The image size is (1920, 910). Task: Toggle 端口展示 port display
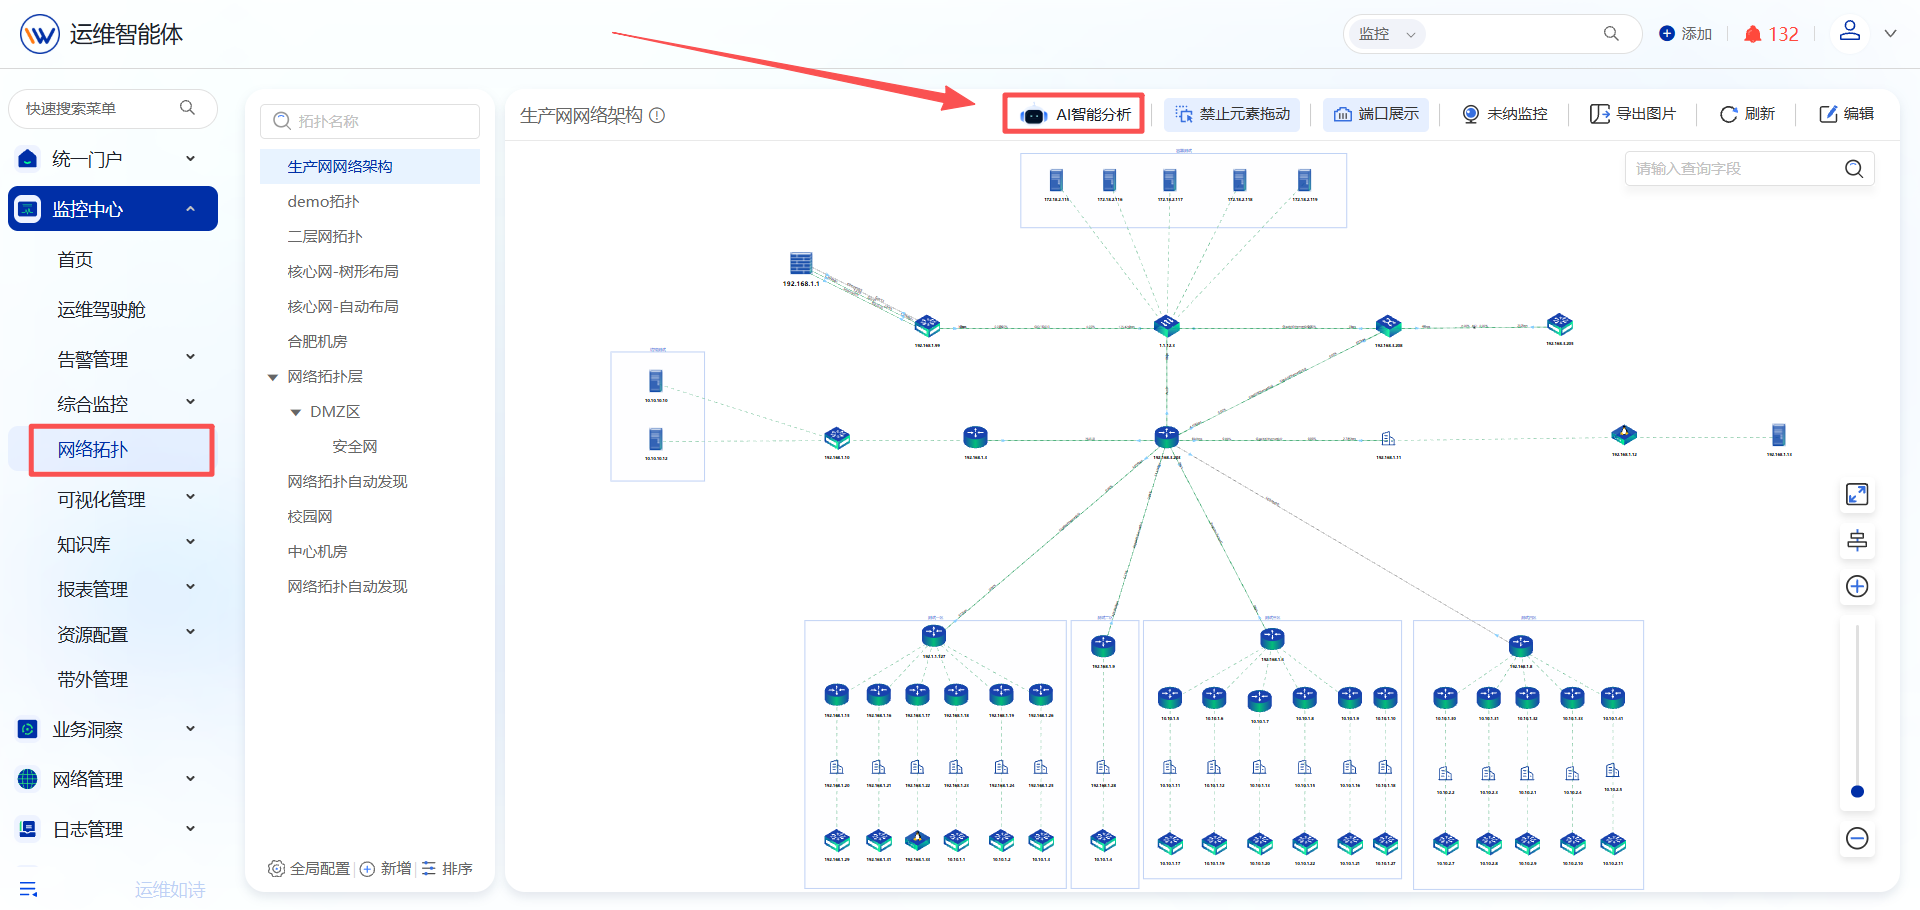pos(1376,114)
